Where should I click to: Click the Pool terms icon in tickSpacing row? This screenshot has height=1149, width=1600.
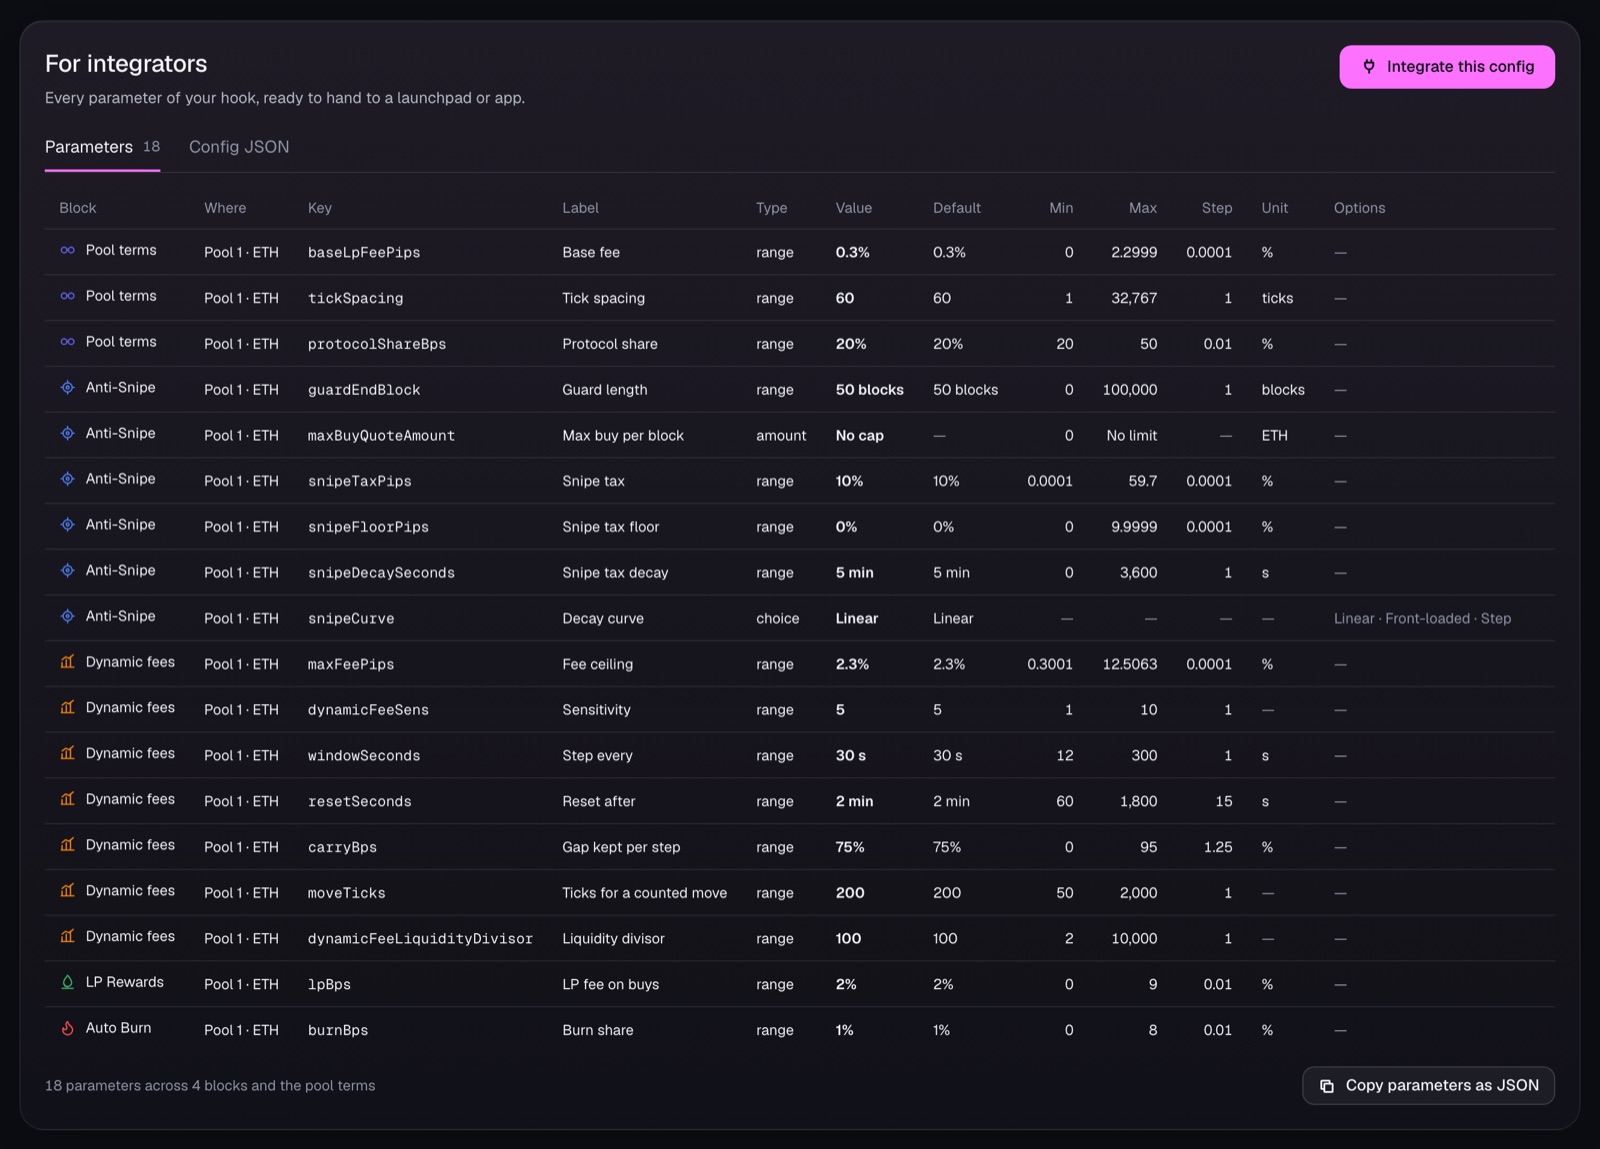point(67,296)
